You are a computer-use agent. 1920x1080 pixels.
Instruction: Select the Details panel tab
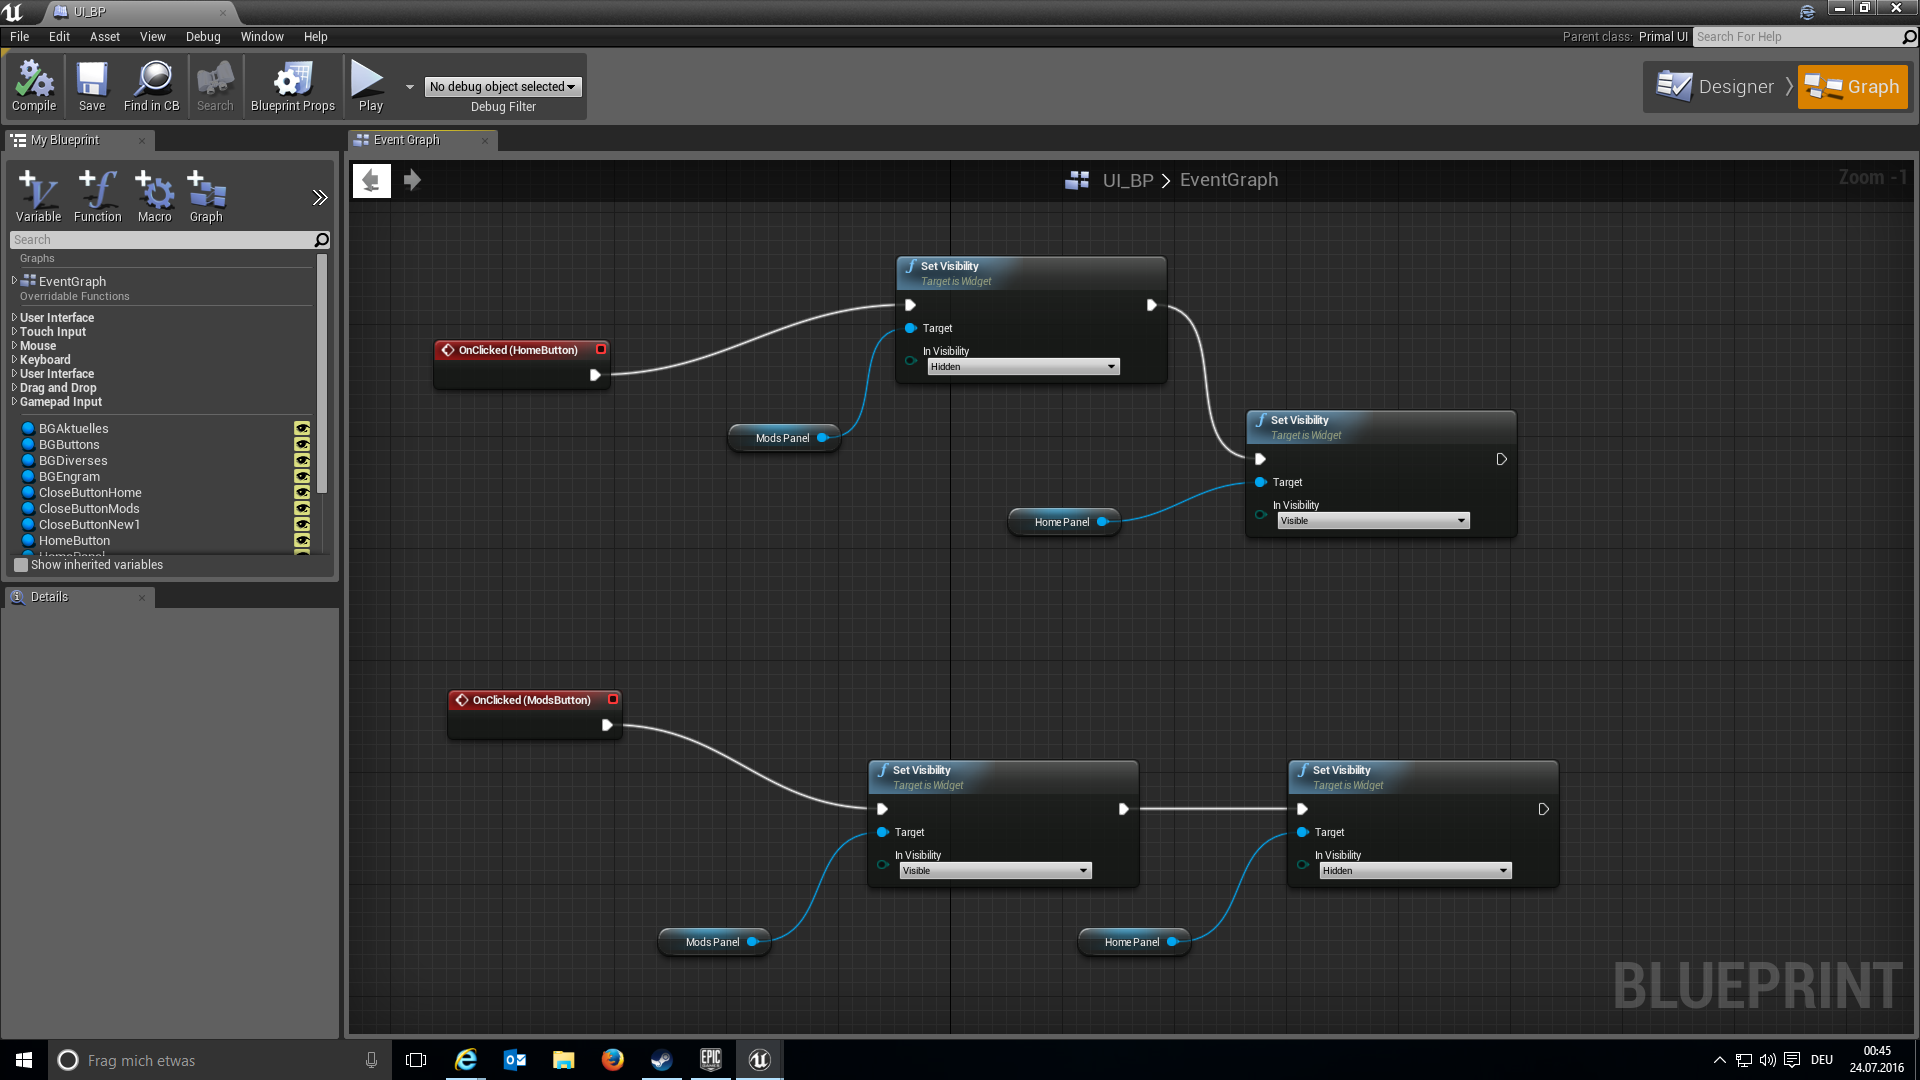coord(78,597)
